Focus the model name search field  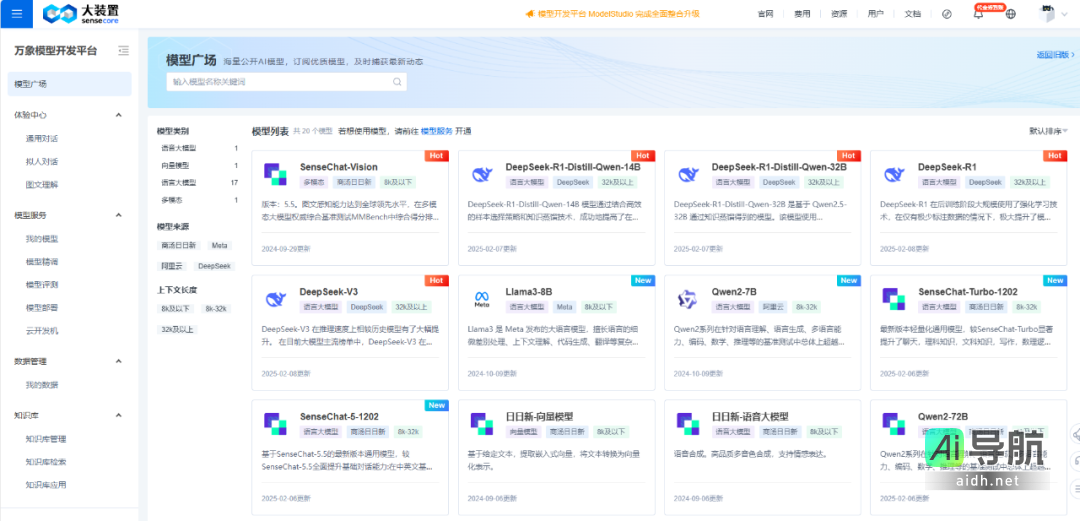(287, 81)
